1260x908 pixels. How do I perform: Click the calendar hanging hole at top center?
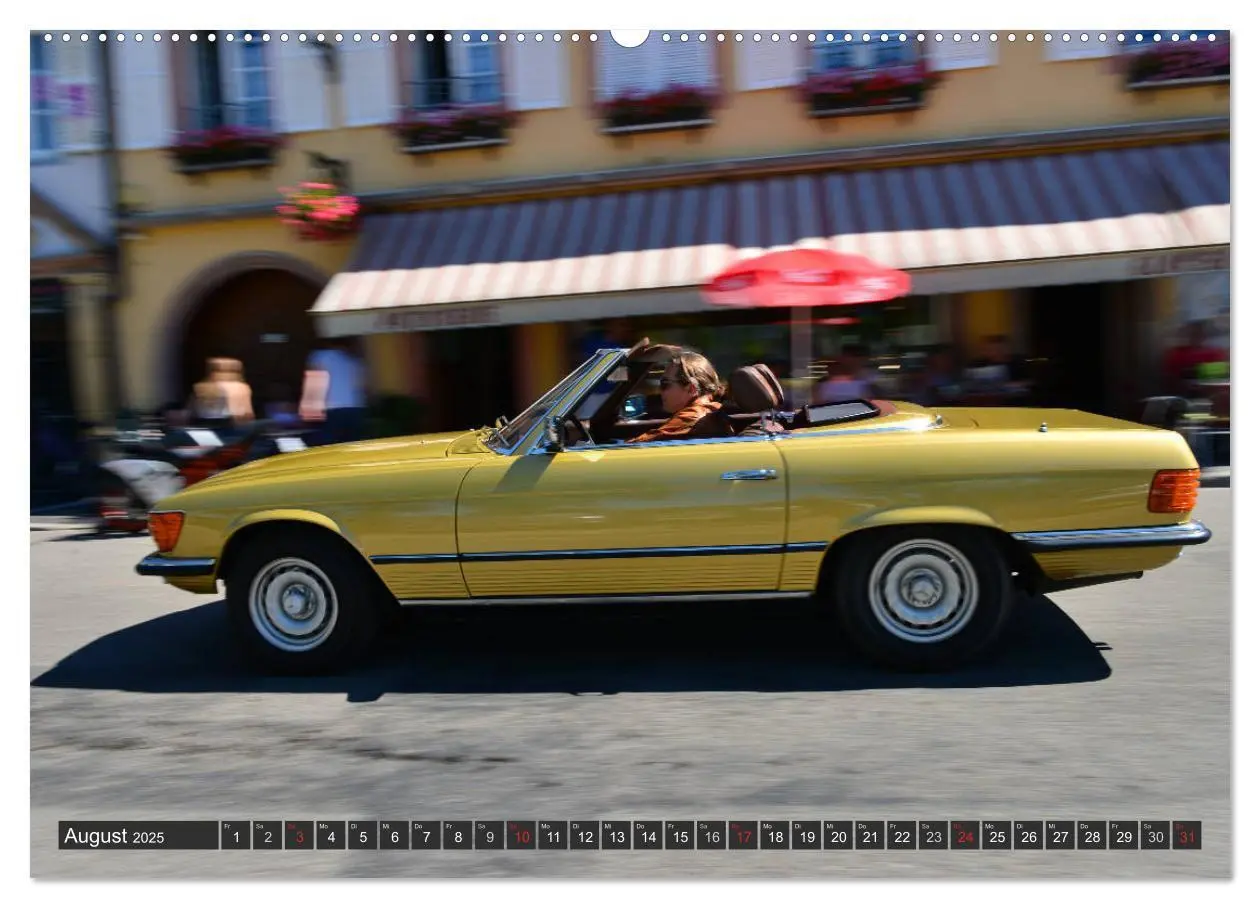coord(630,37)
